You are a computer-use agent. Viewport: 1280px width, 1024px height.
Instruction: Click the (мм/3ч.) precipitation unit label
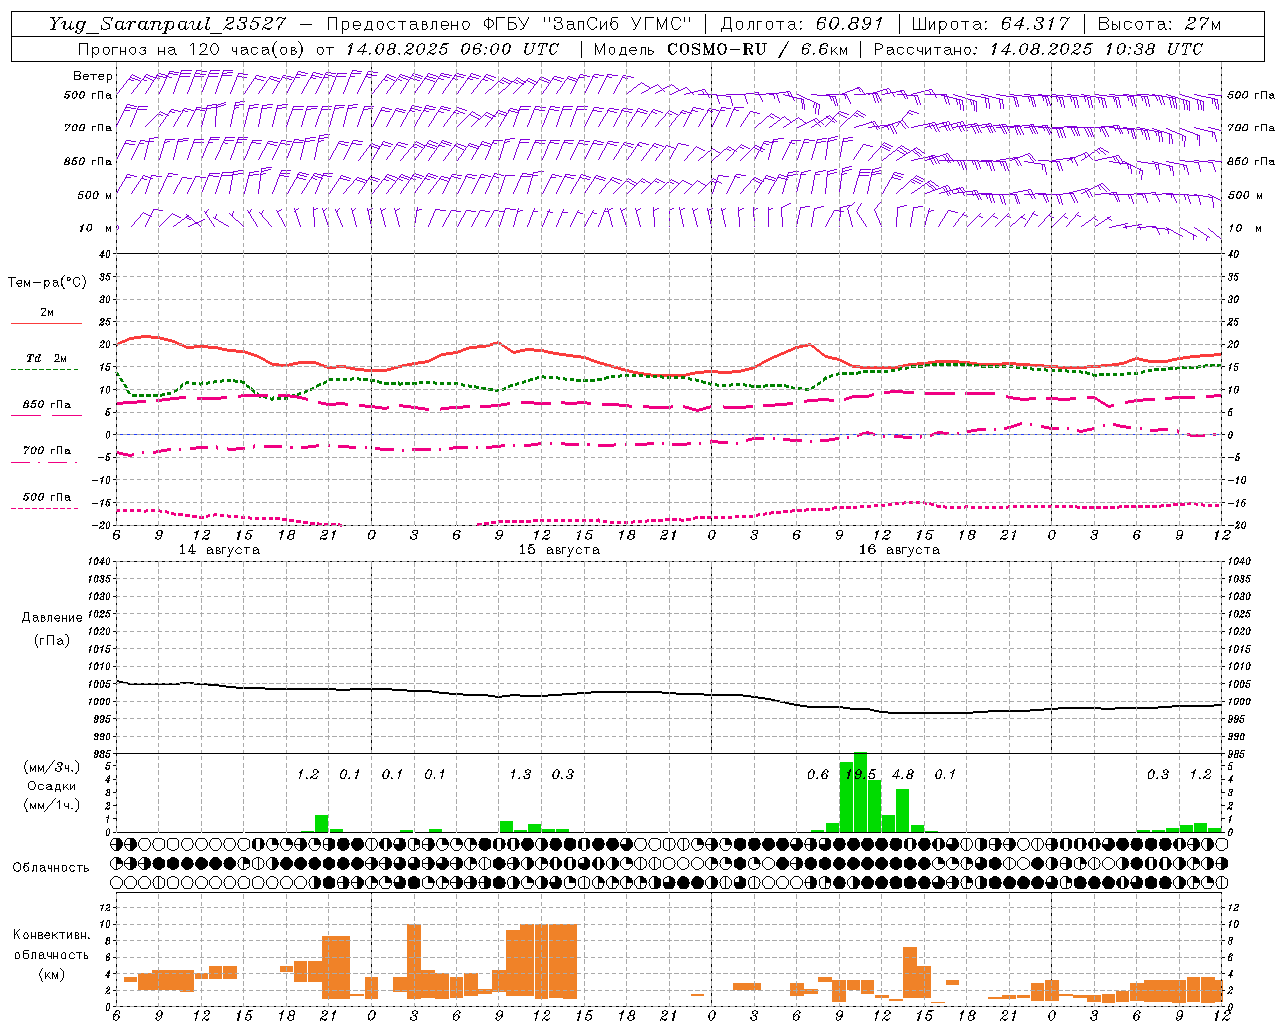pos(51,768)
